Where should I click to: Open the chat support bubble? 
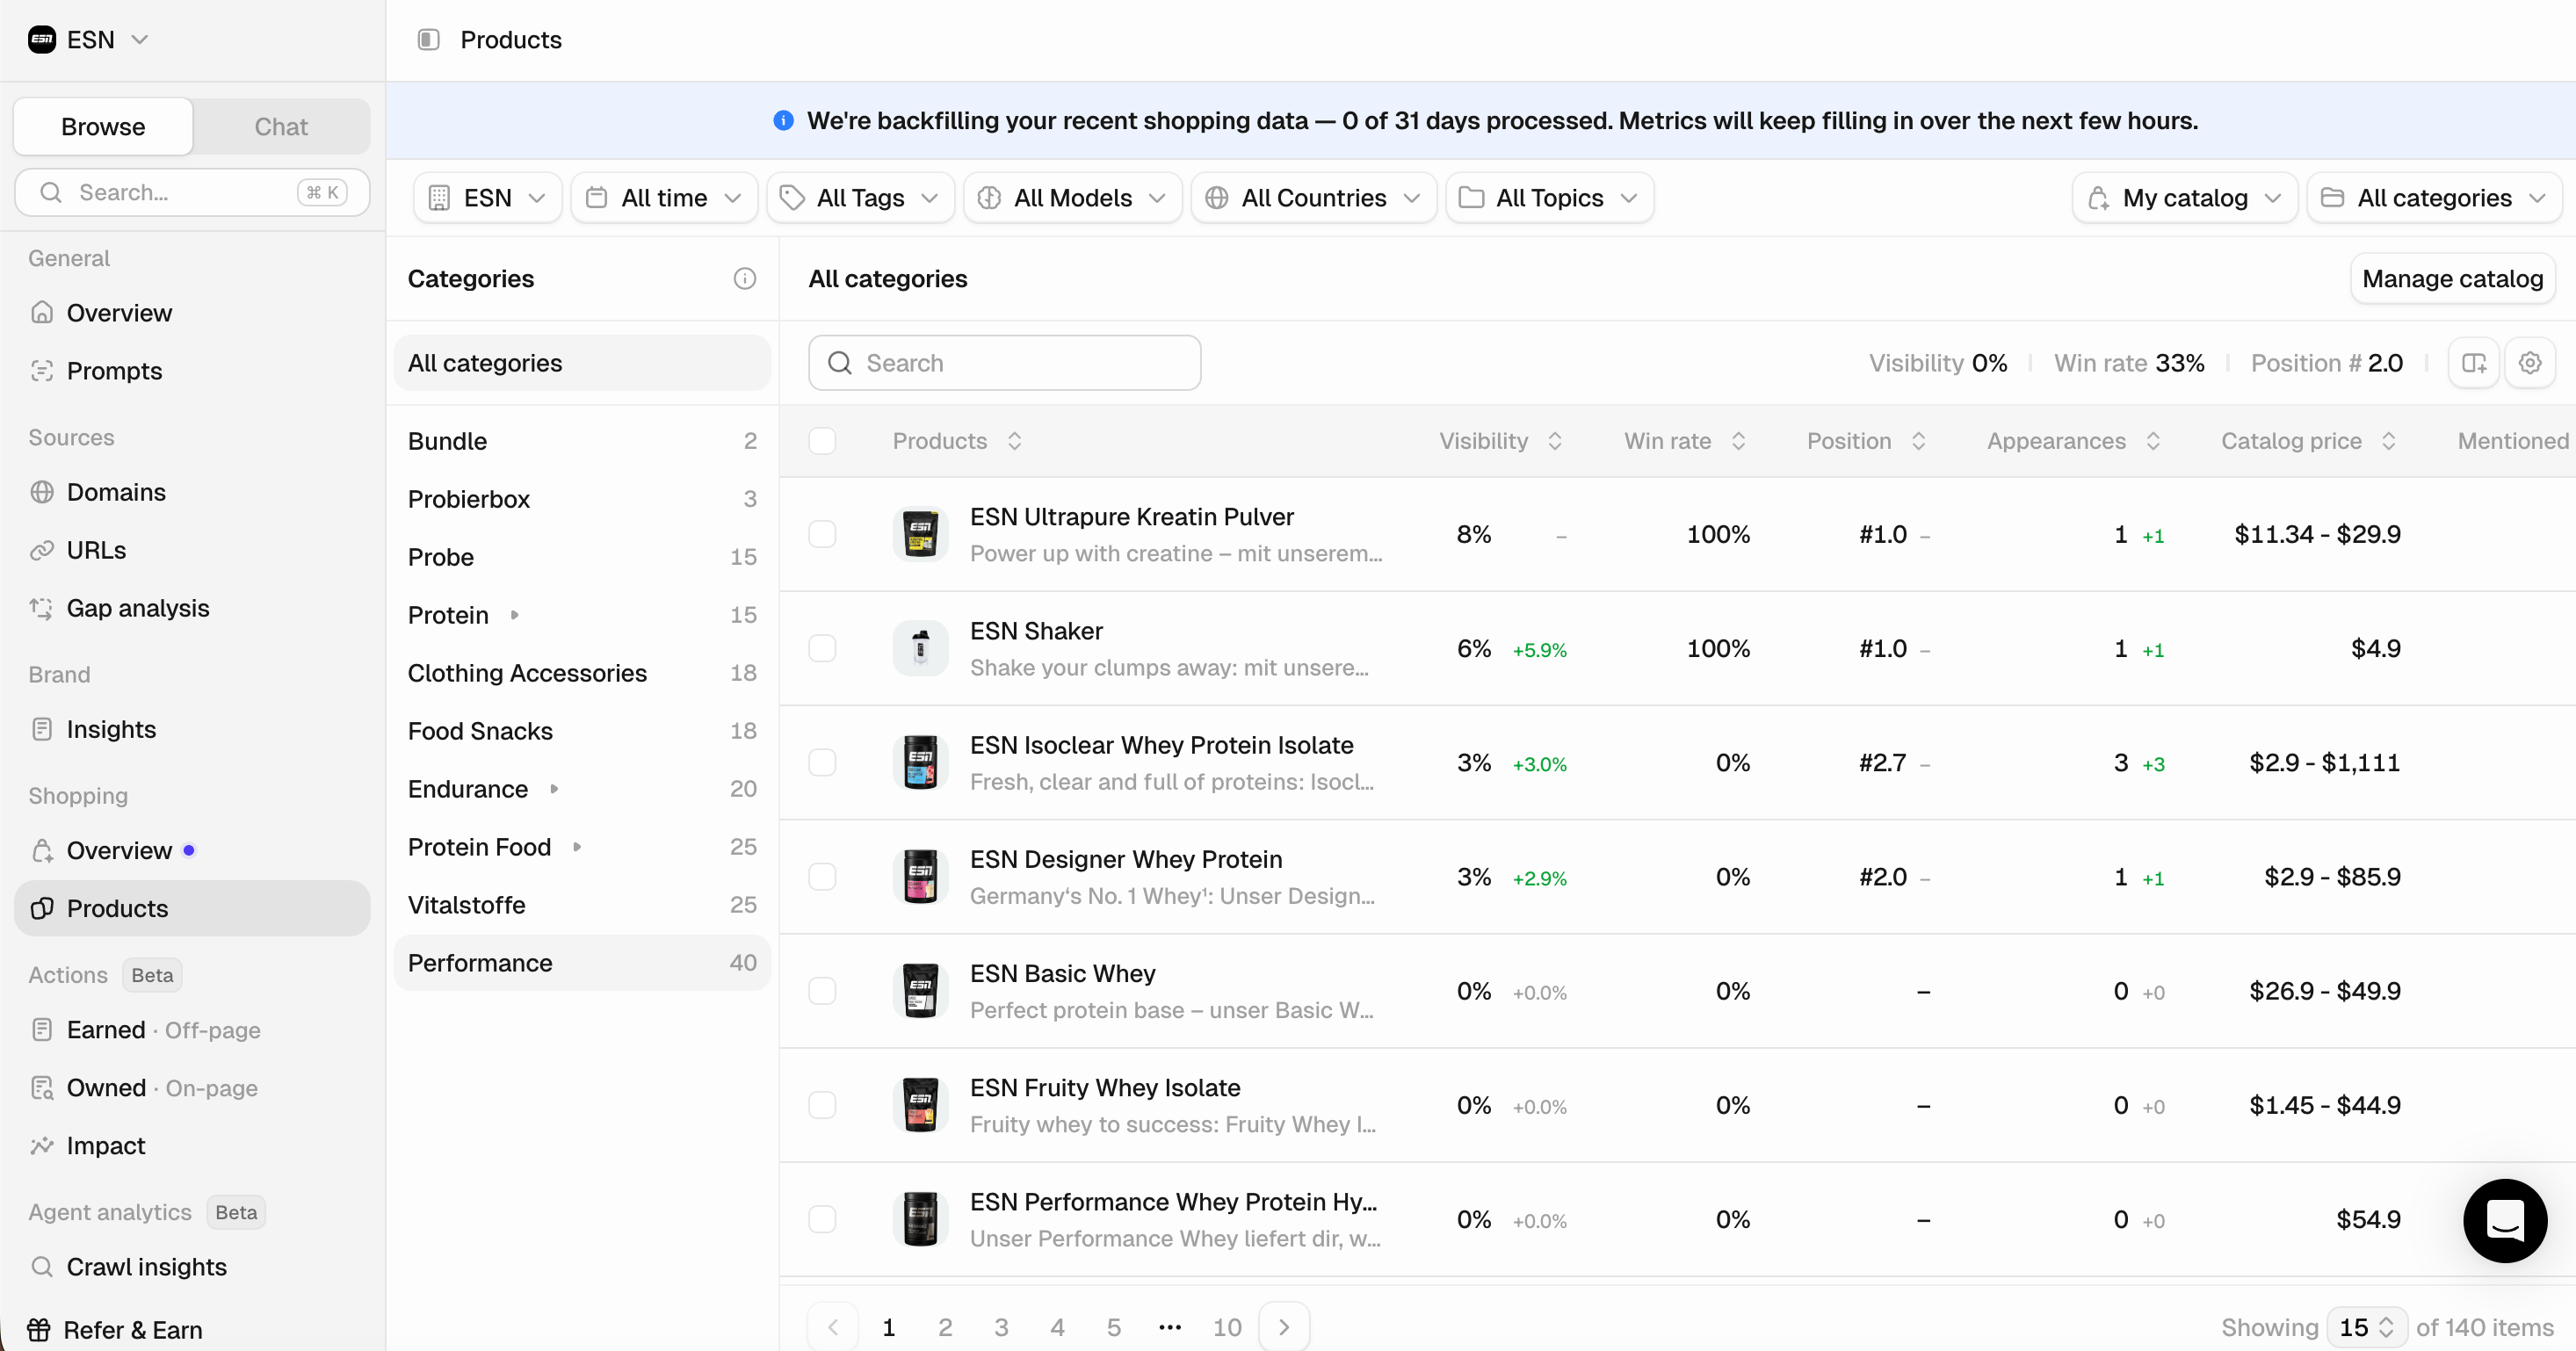(x=2505, y=1220)
